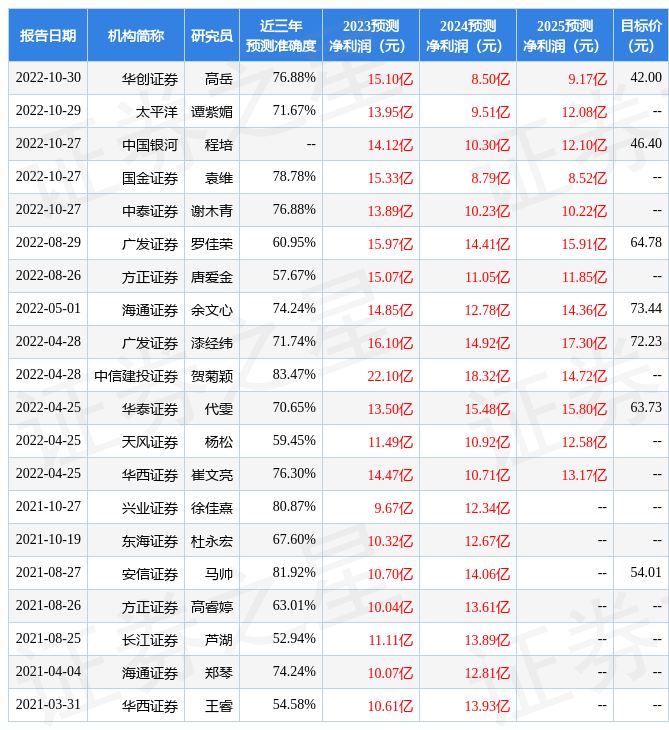Click accuracy value 52.94%
This screenshot has width=669, height=730.
[294, 639]
